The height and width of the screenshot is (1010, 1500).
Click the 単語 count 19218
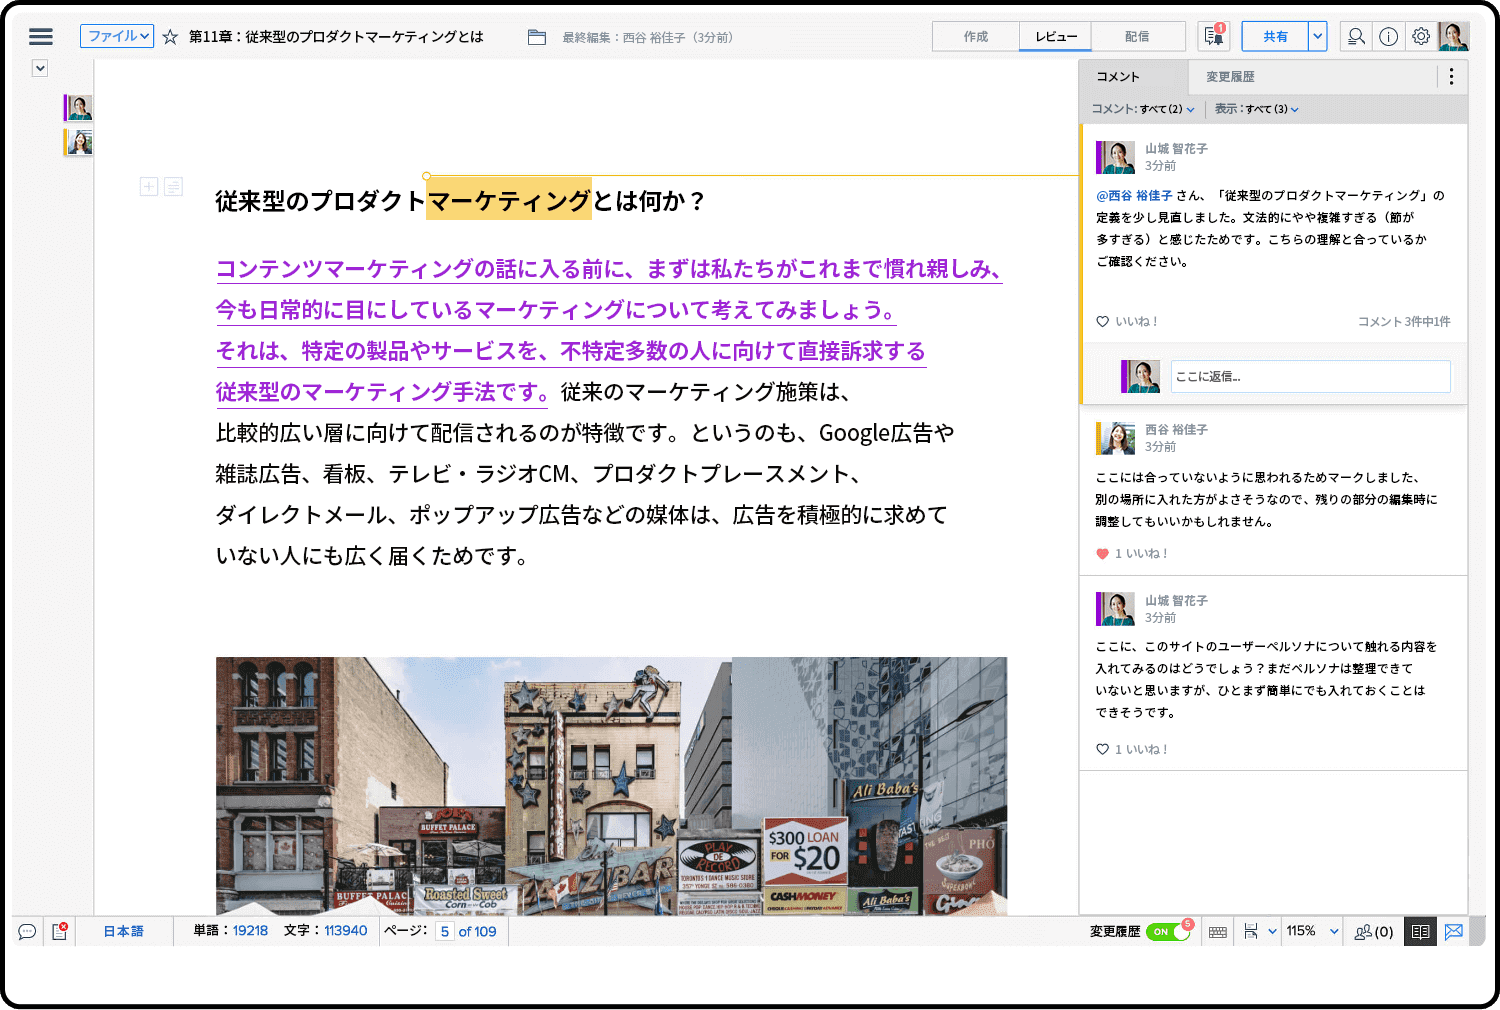[250, 931]
